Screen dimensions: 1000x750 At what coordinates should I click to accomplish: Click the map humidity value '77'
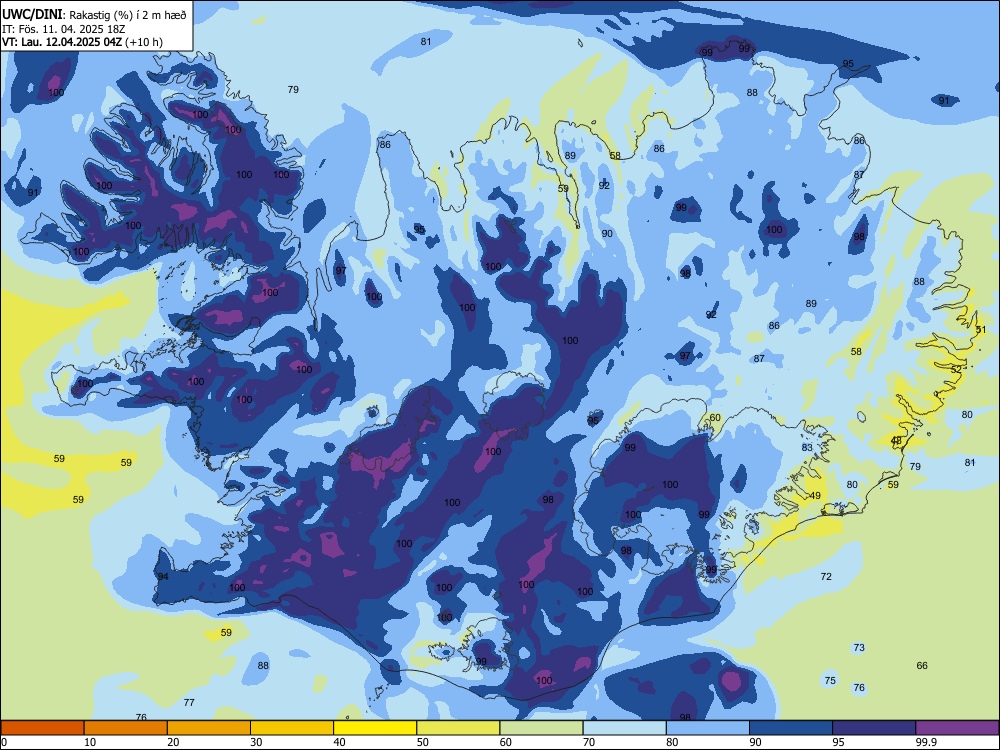[x=189, y=702]
